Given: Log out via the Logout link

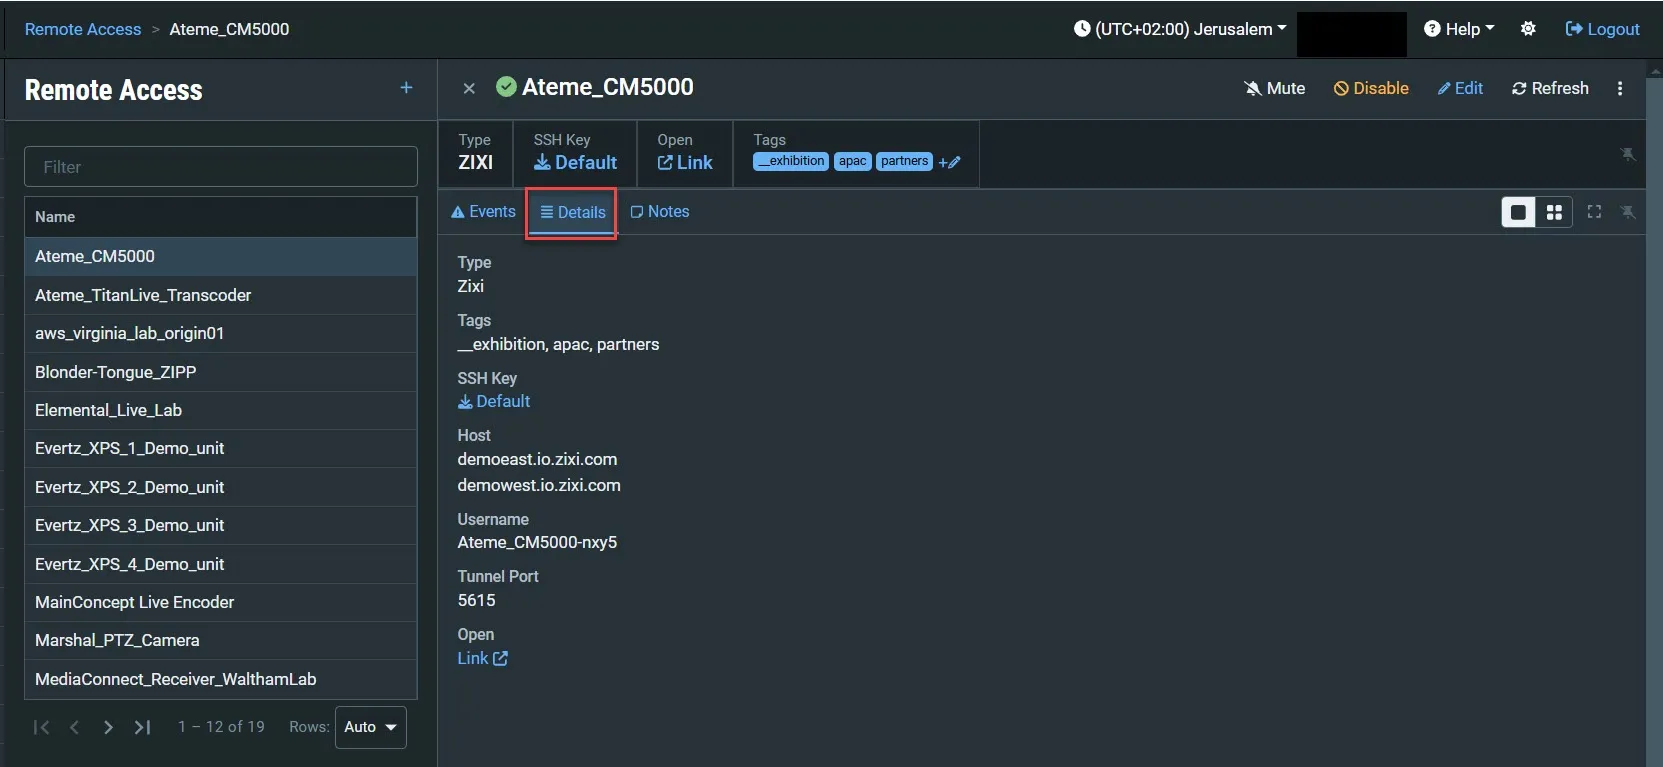Looking at the screenshot, I should tap(1602, 29).
